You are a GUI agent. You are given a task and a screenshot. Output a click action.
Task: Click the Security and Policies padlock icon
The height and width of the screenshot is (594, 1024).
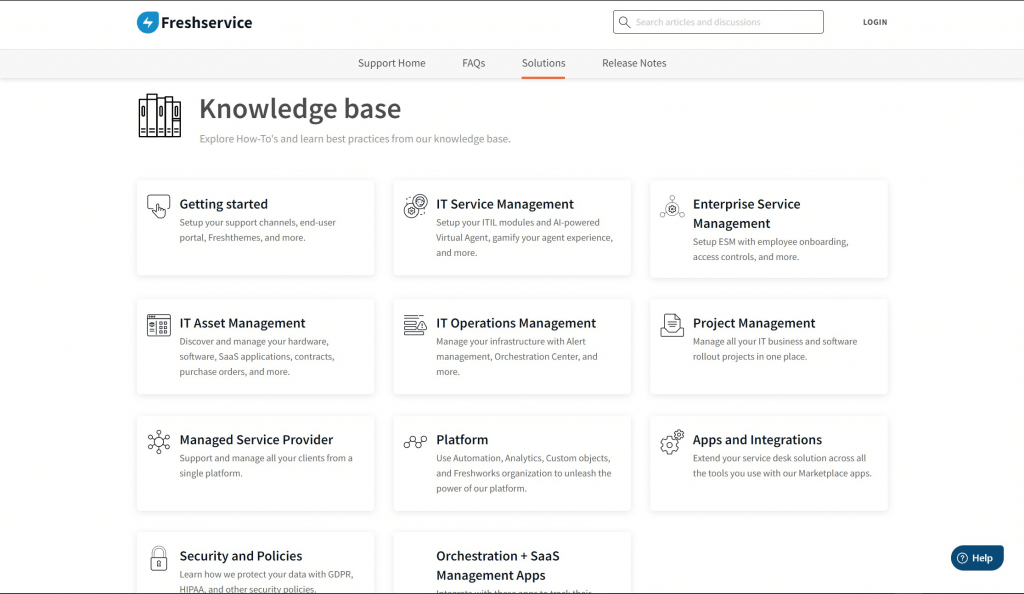point(158,558)
